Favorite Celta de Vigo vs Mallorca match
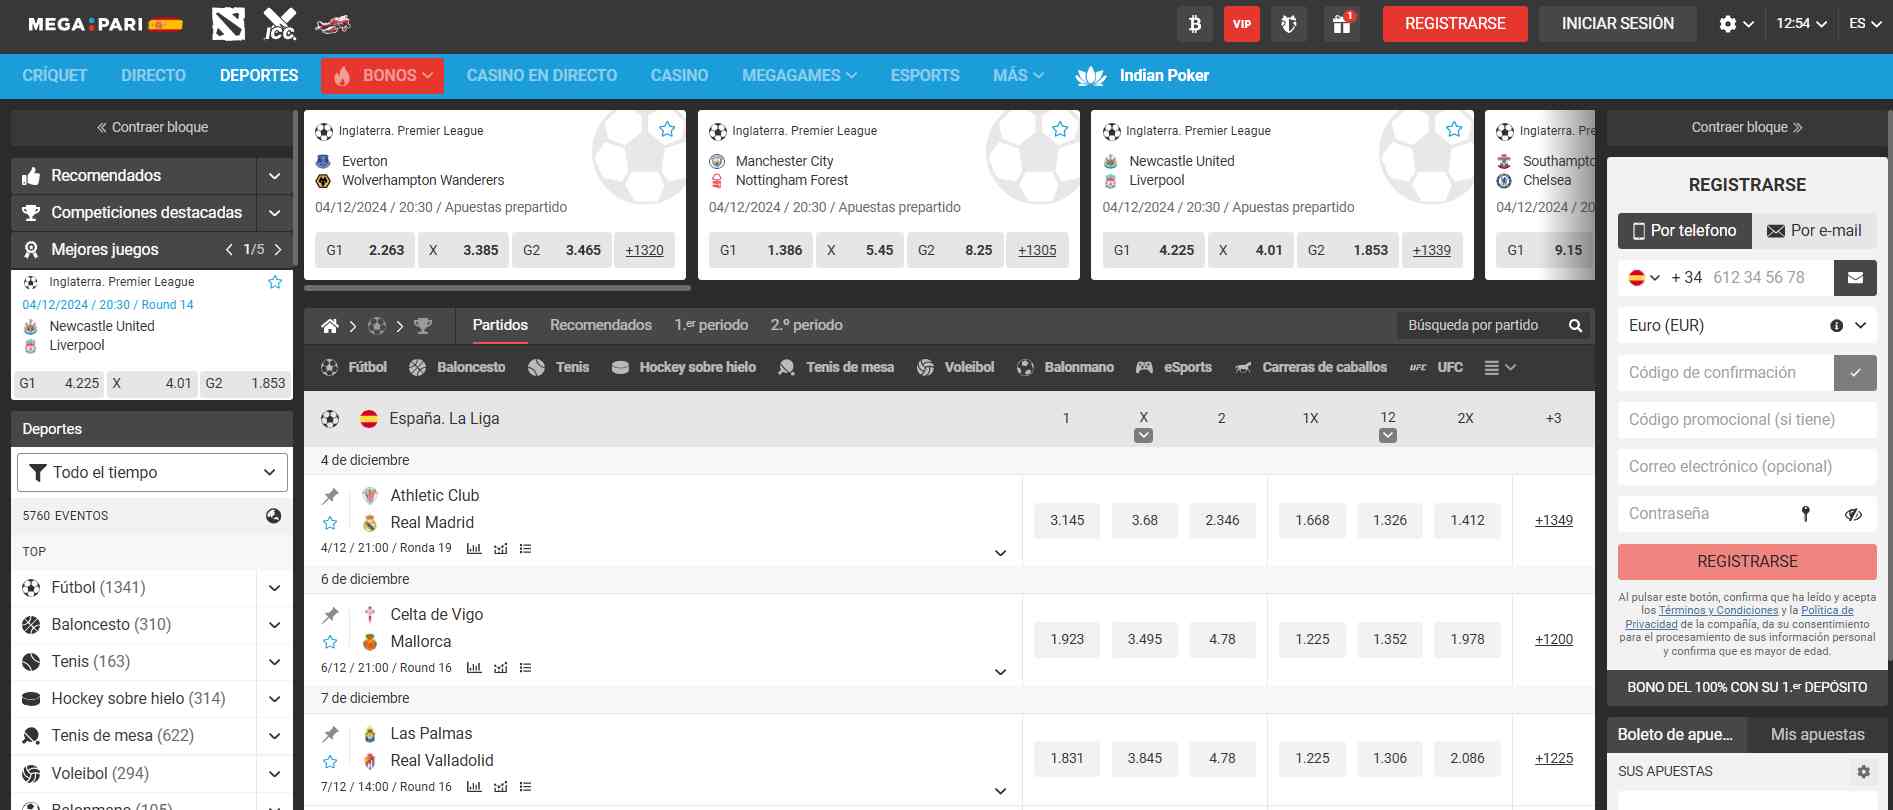The width and height of the screenshot is (1893, 810). [330, 642]
